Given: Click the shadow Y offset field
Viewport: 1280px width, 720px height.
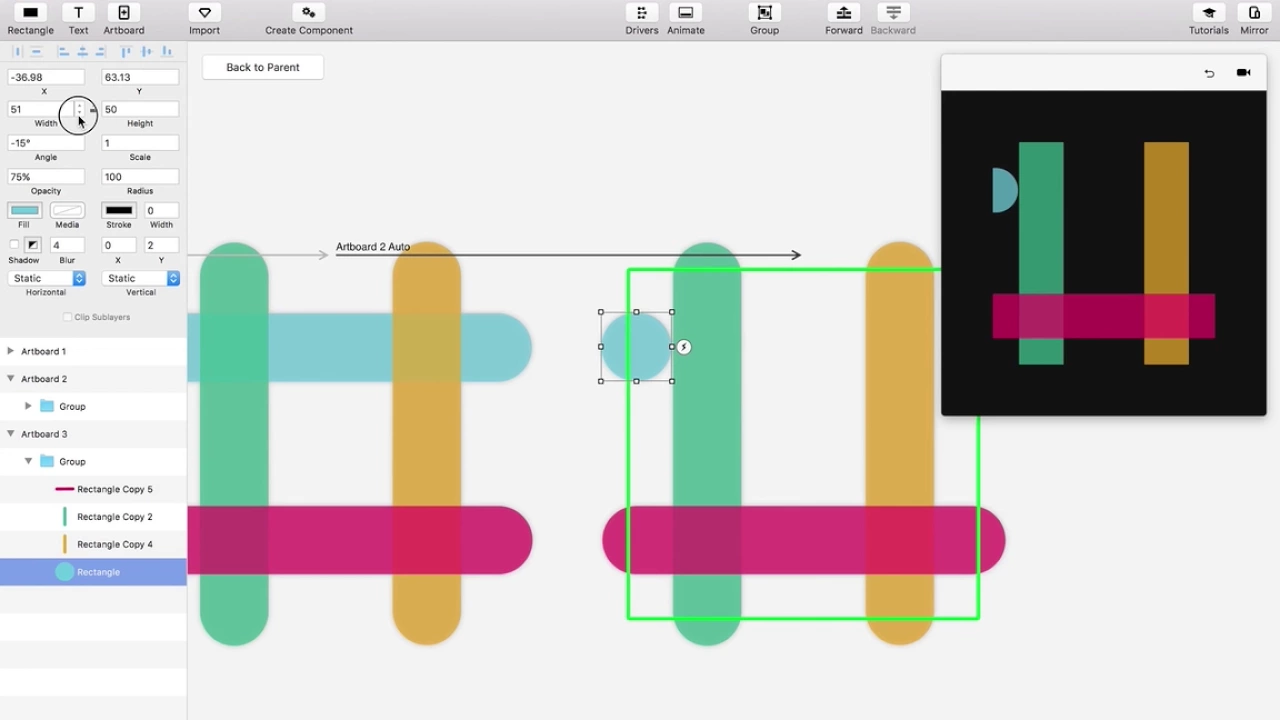Looking at the screenshot, I should pyautogui.click(x=161, y=245).
